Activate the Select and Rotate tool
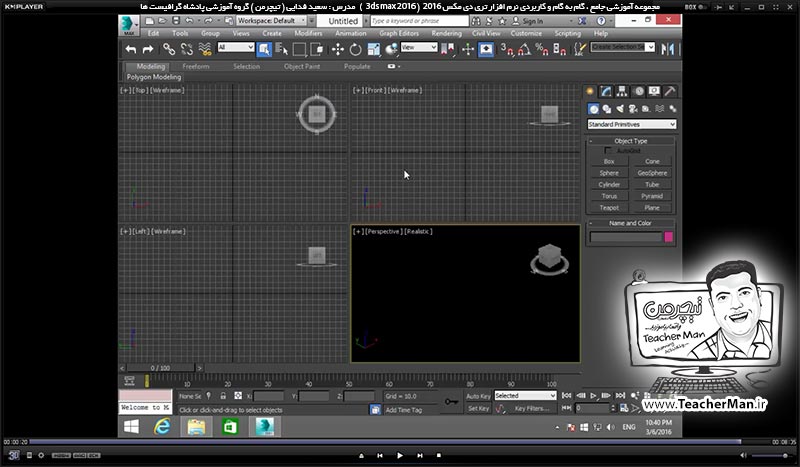The height and width of the screenshot is (467, 800). point(356,49)
